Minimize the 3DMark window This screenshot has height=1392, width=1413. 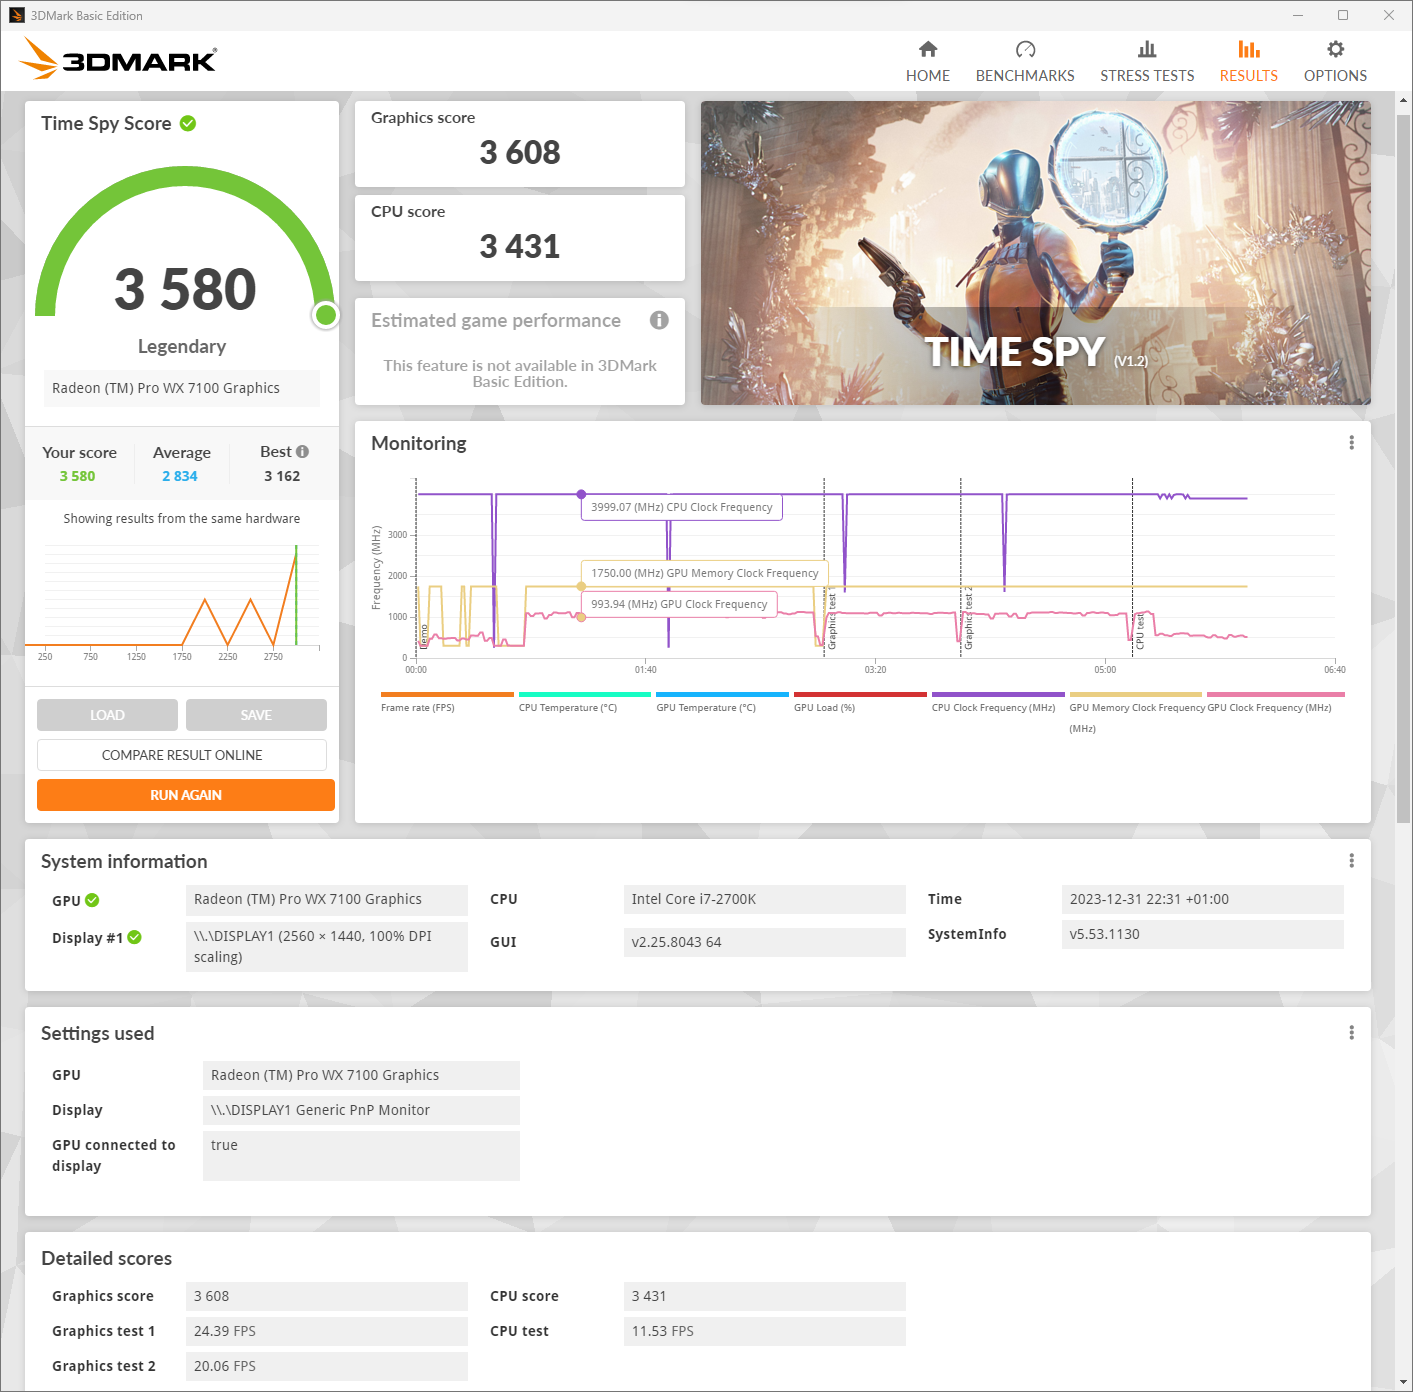tap(1298, 15)
